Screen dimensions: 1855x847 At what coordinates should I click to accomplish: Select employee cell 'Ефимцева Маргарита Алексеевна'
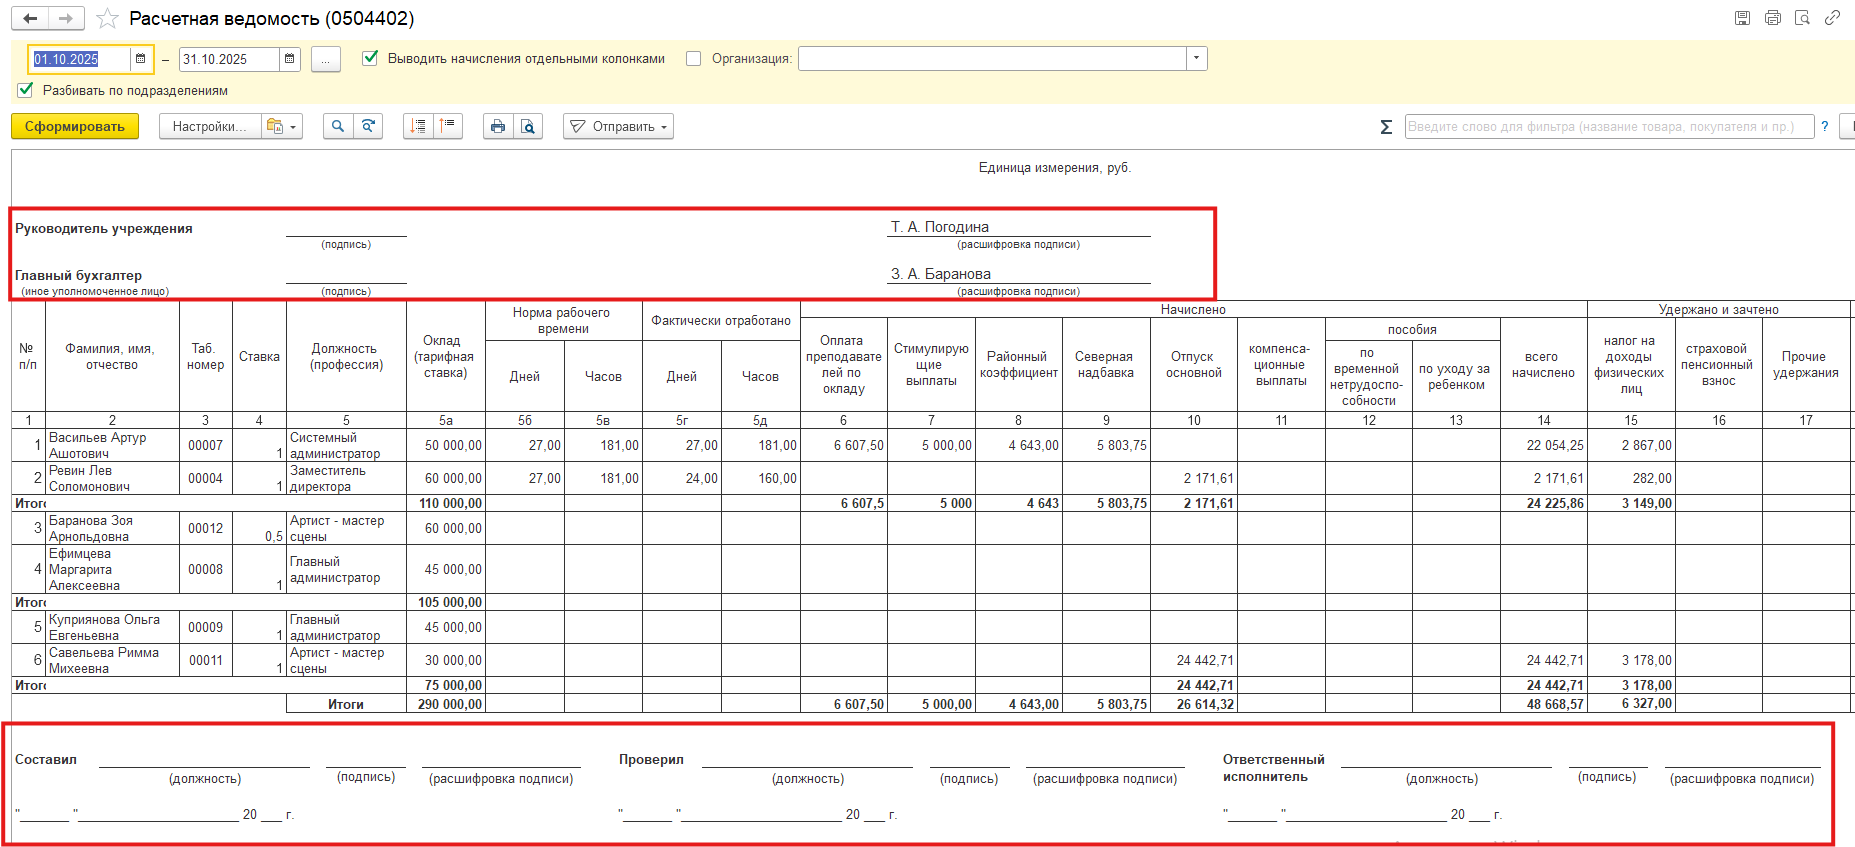coord(112,569)
